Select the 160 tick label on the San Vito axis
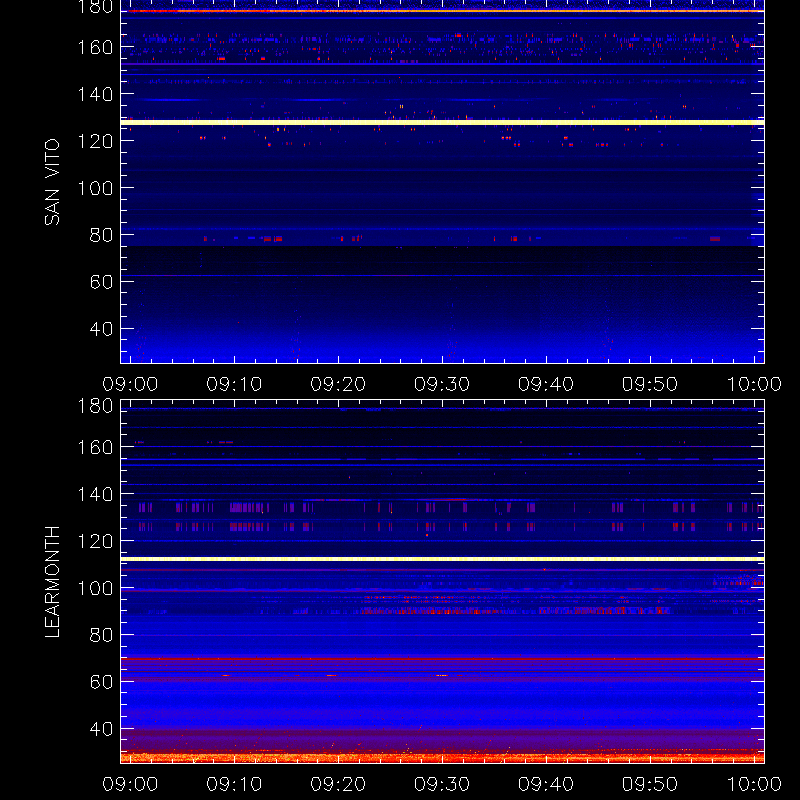 point(95,47)
